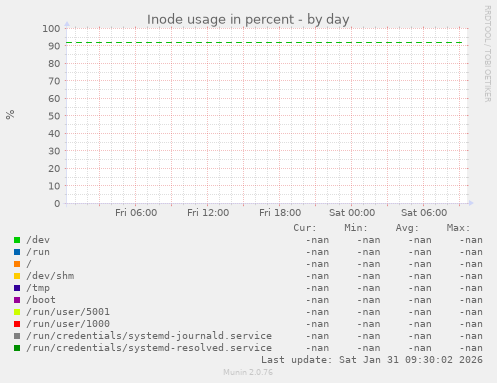The image size is (497, 383).
Task: Click the Max: column header
Action: [458, 228]
